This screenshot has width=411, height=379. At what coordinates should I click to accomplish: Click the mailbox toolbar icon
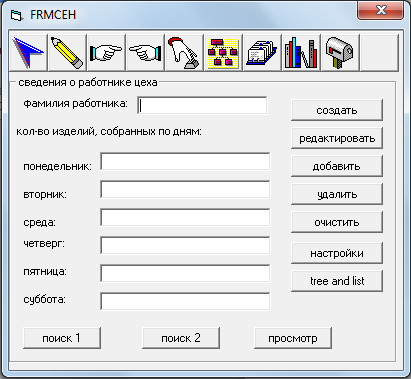tap(340, 52)
